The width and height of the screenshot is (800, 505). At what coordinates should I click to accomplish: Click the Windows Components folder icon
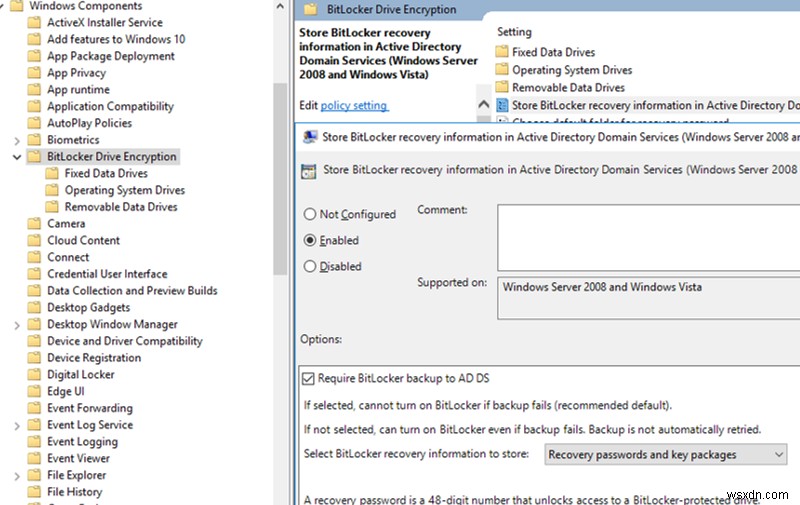[17, 6]
